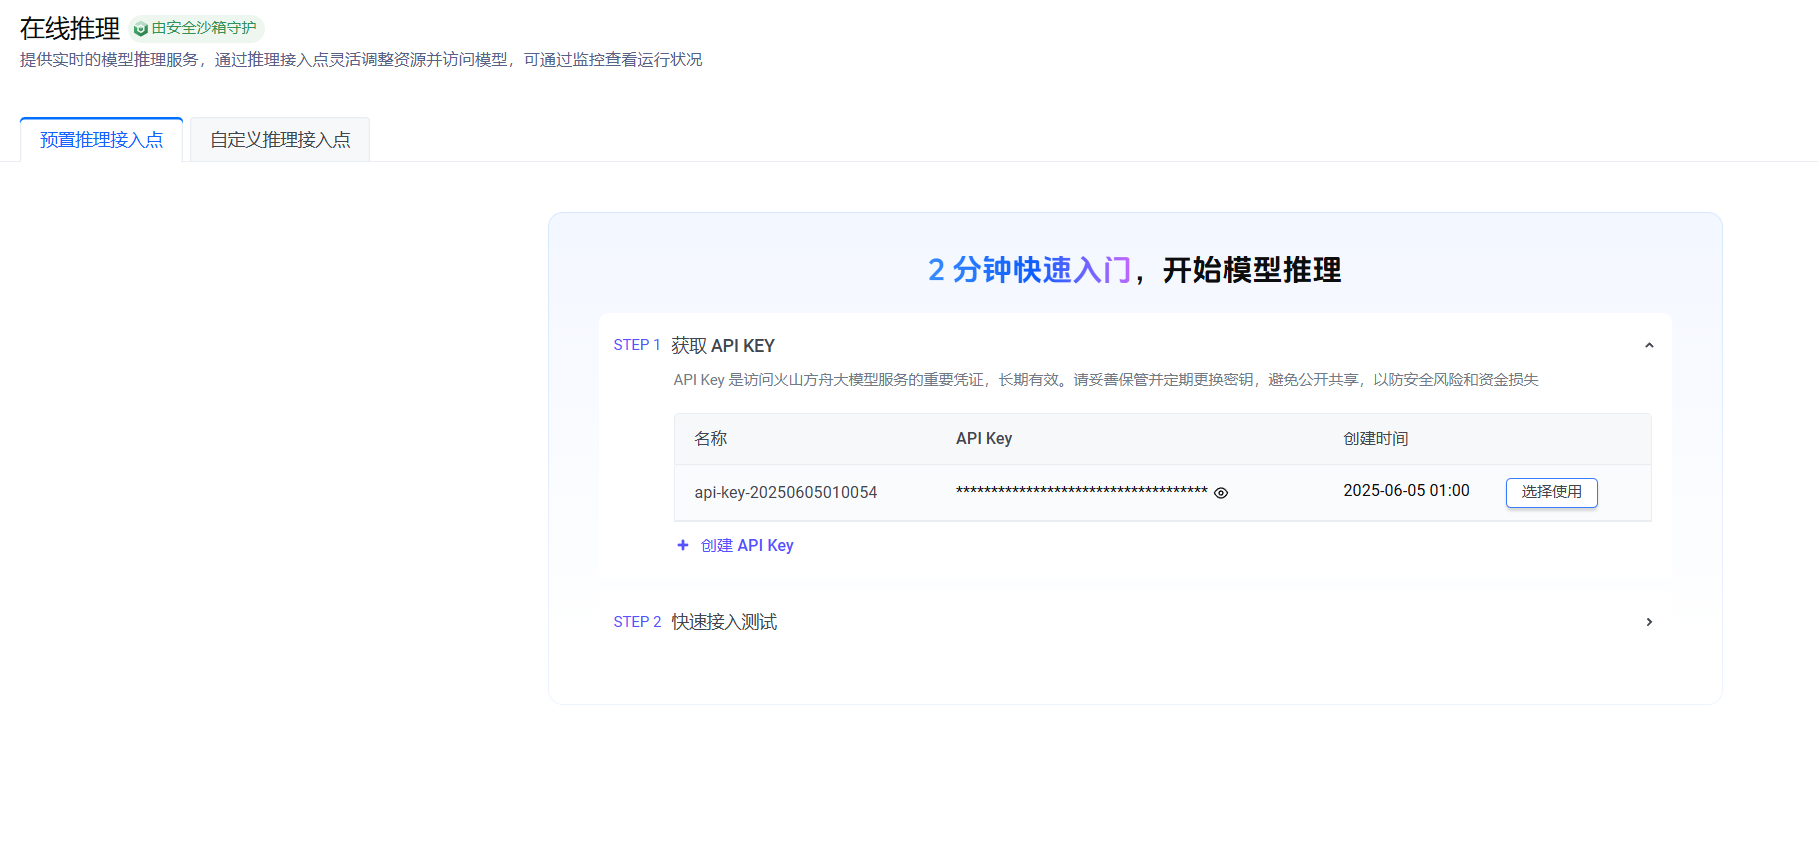Click the 快速接入测试 step title

(x=724, y=622)
